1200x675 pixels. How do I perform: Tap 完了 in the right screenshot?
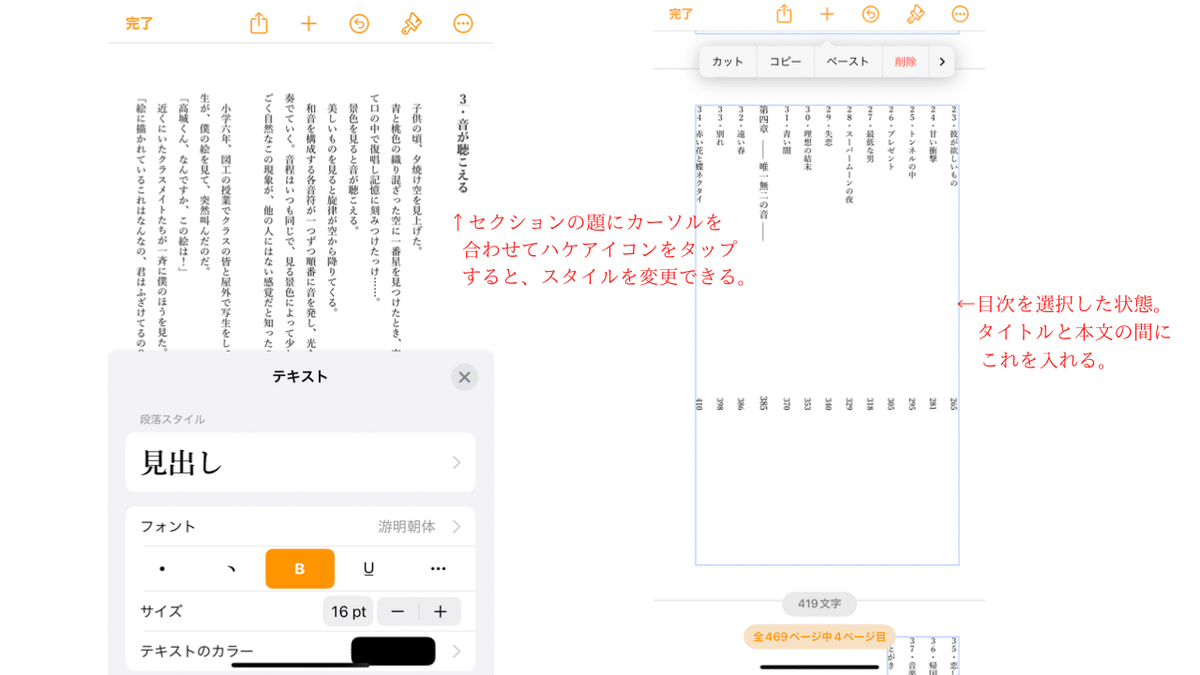[x=681, y=14]
